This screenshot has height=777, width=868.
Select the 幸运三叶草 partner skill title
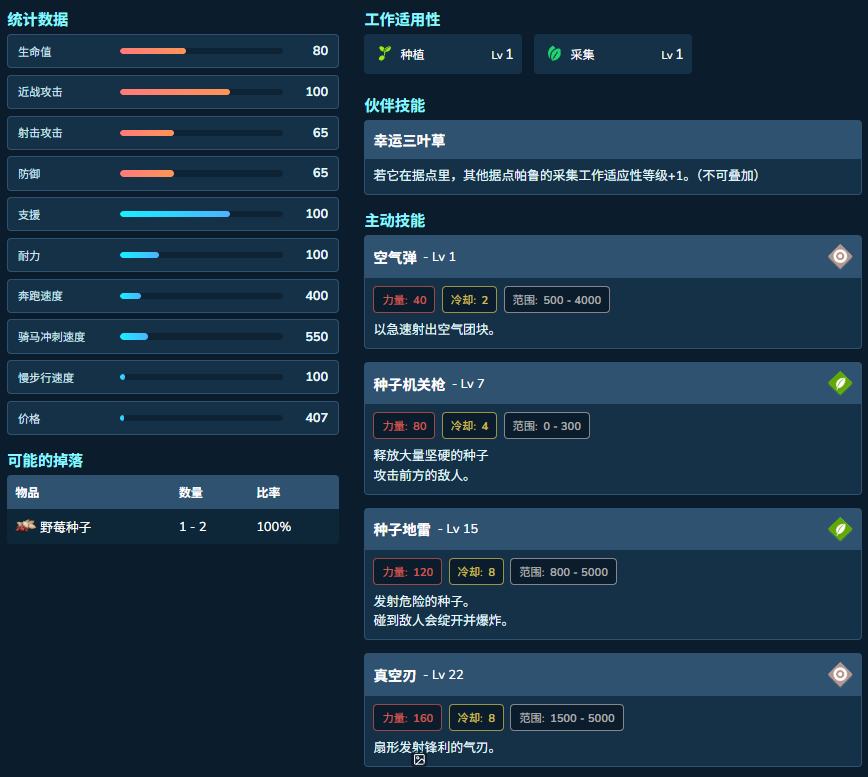409,141
